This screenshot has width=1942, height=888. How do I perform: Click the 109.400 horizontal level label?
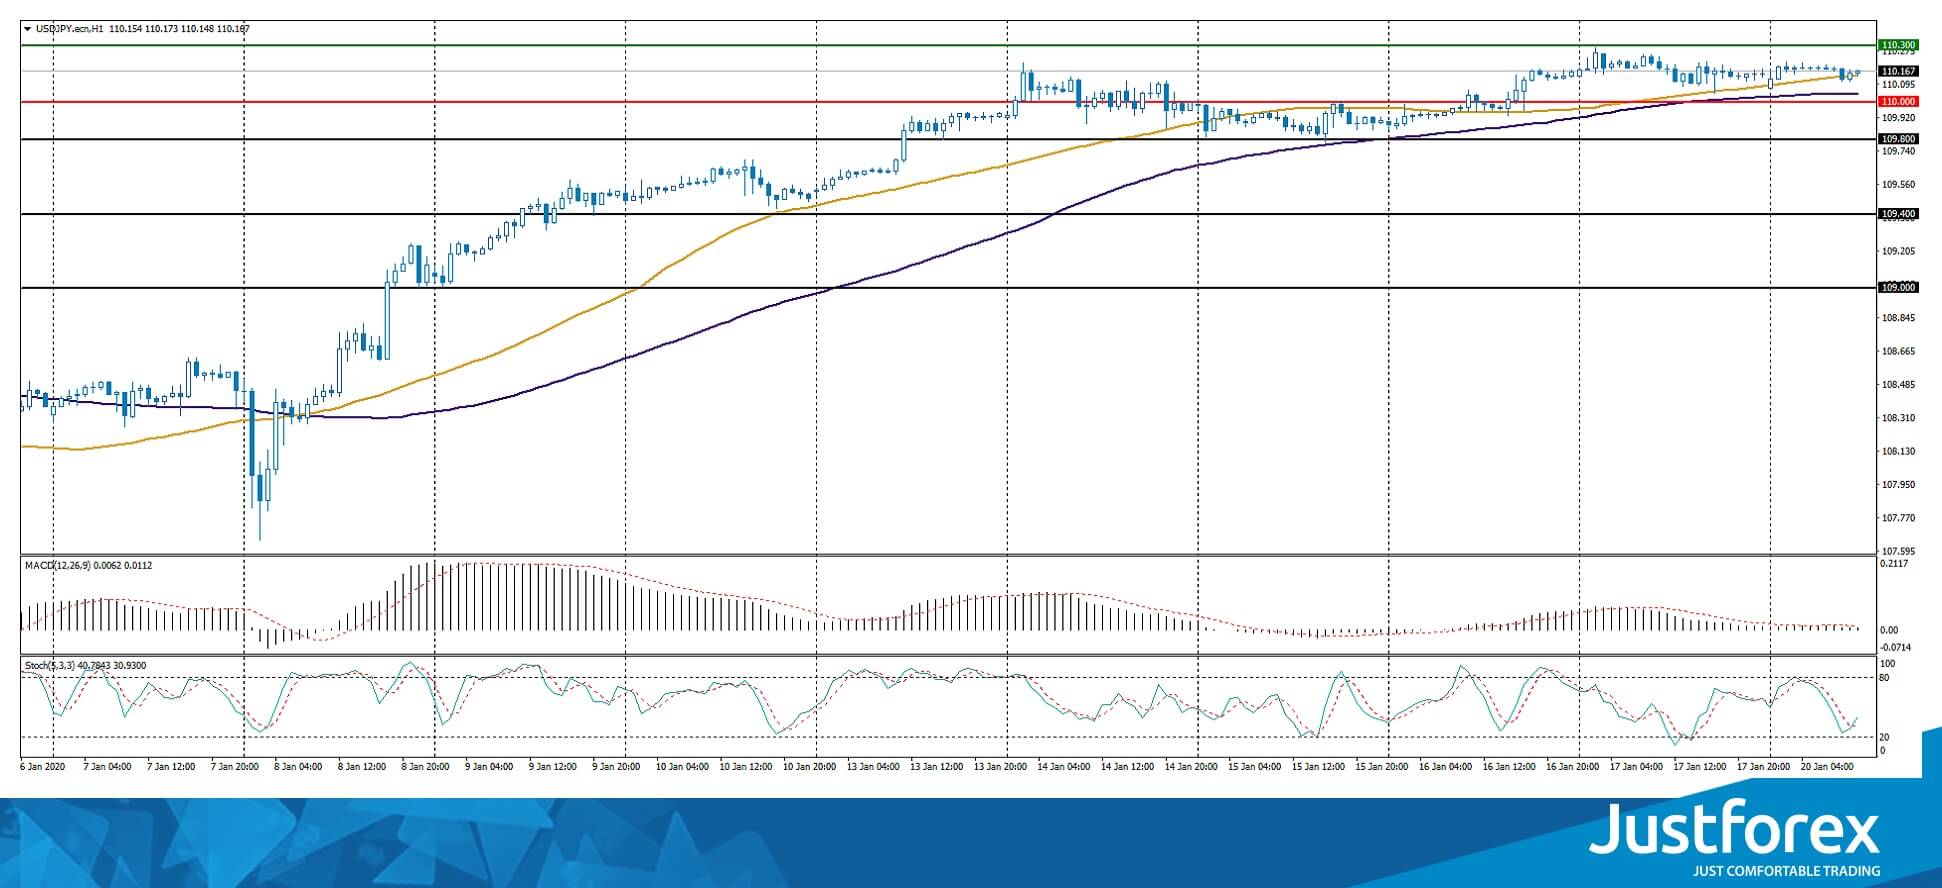1898,214
